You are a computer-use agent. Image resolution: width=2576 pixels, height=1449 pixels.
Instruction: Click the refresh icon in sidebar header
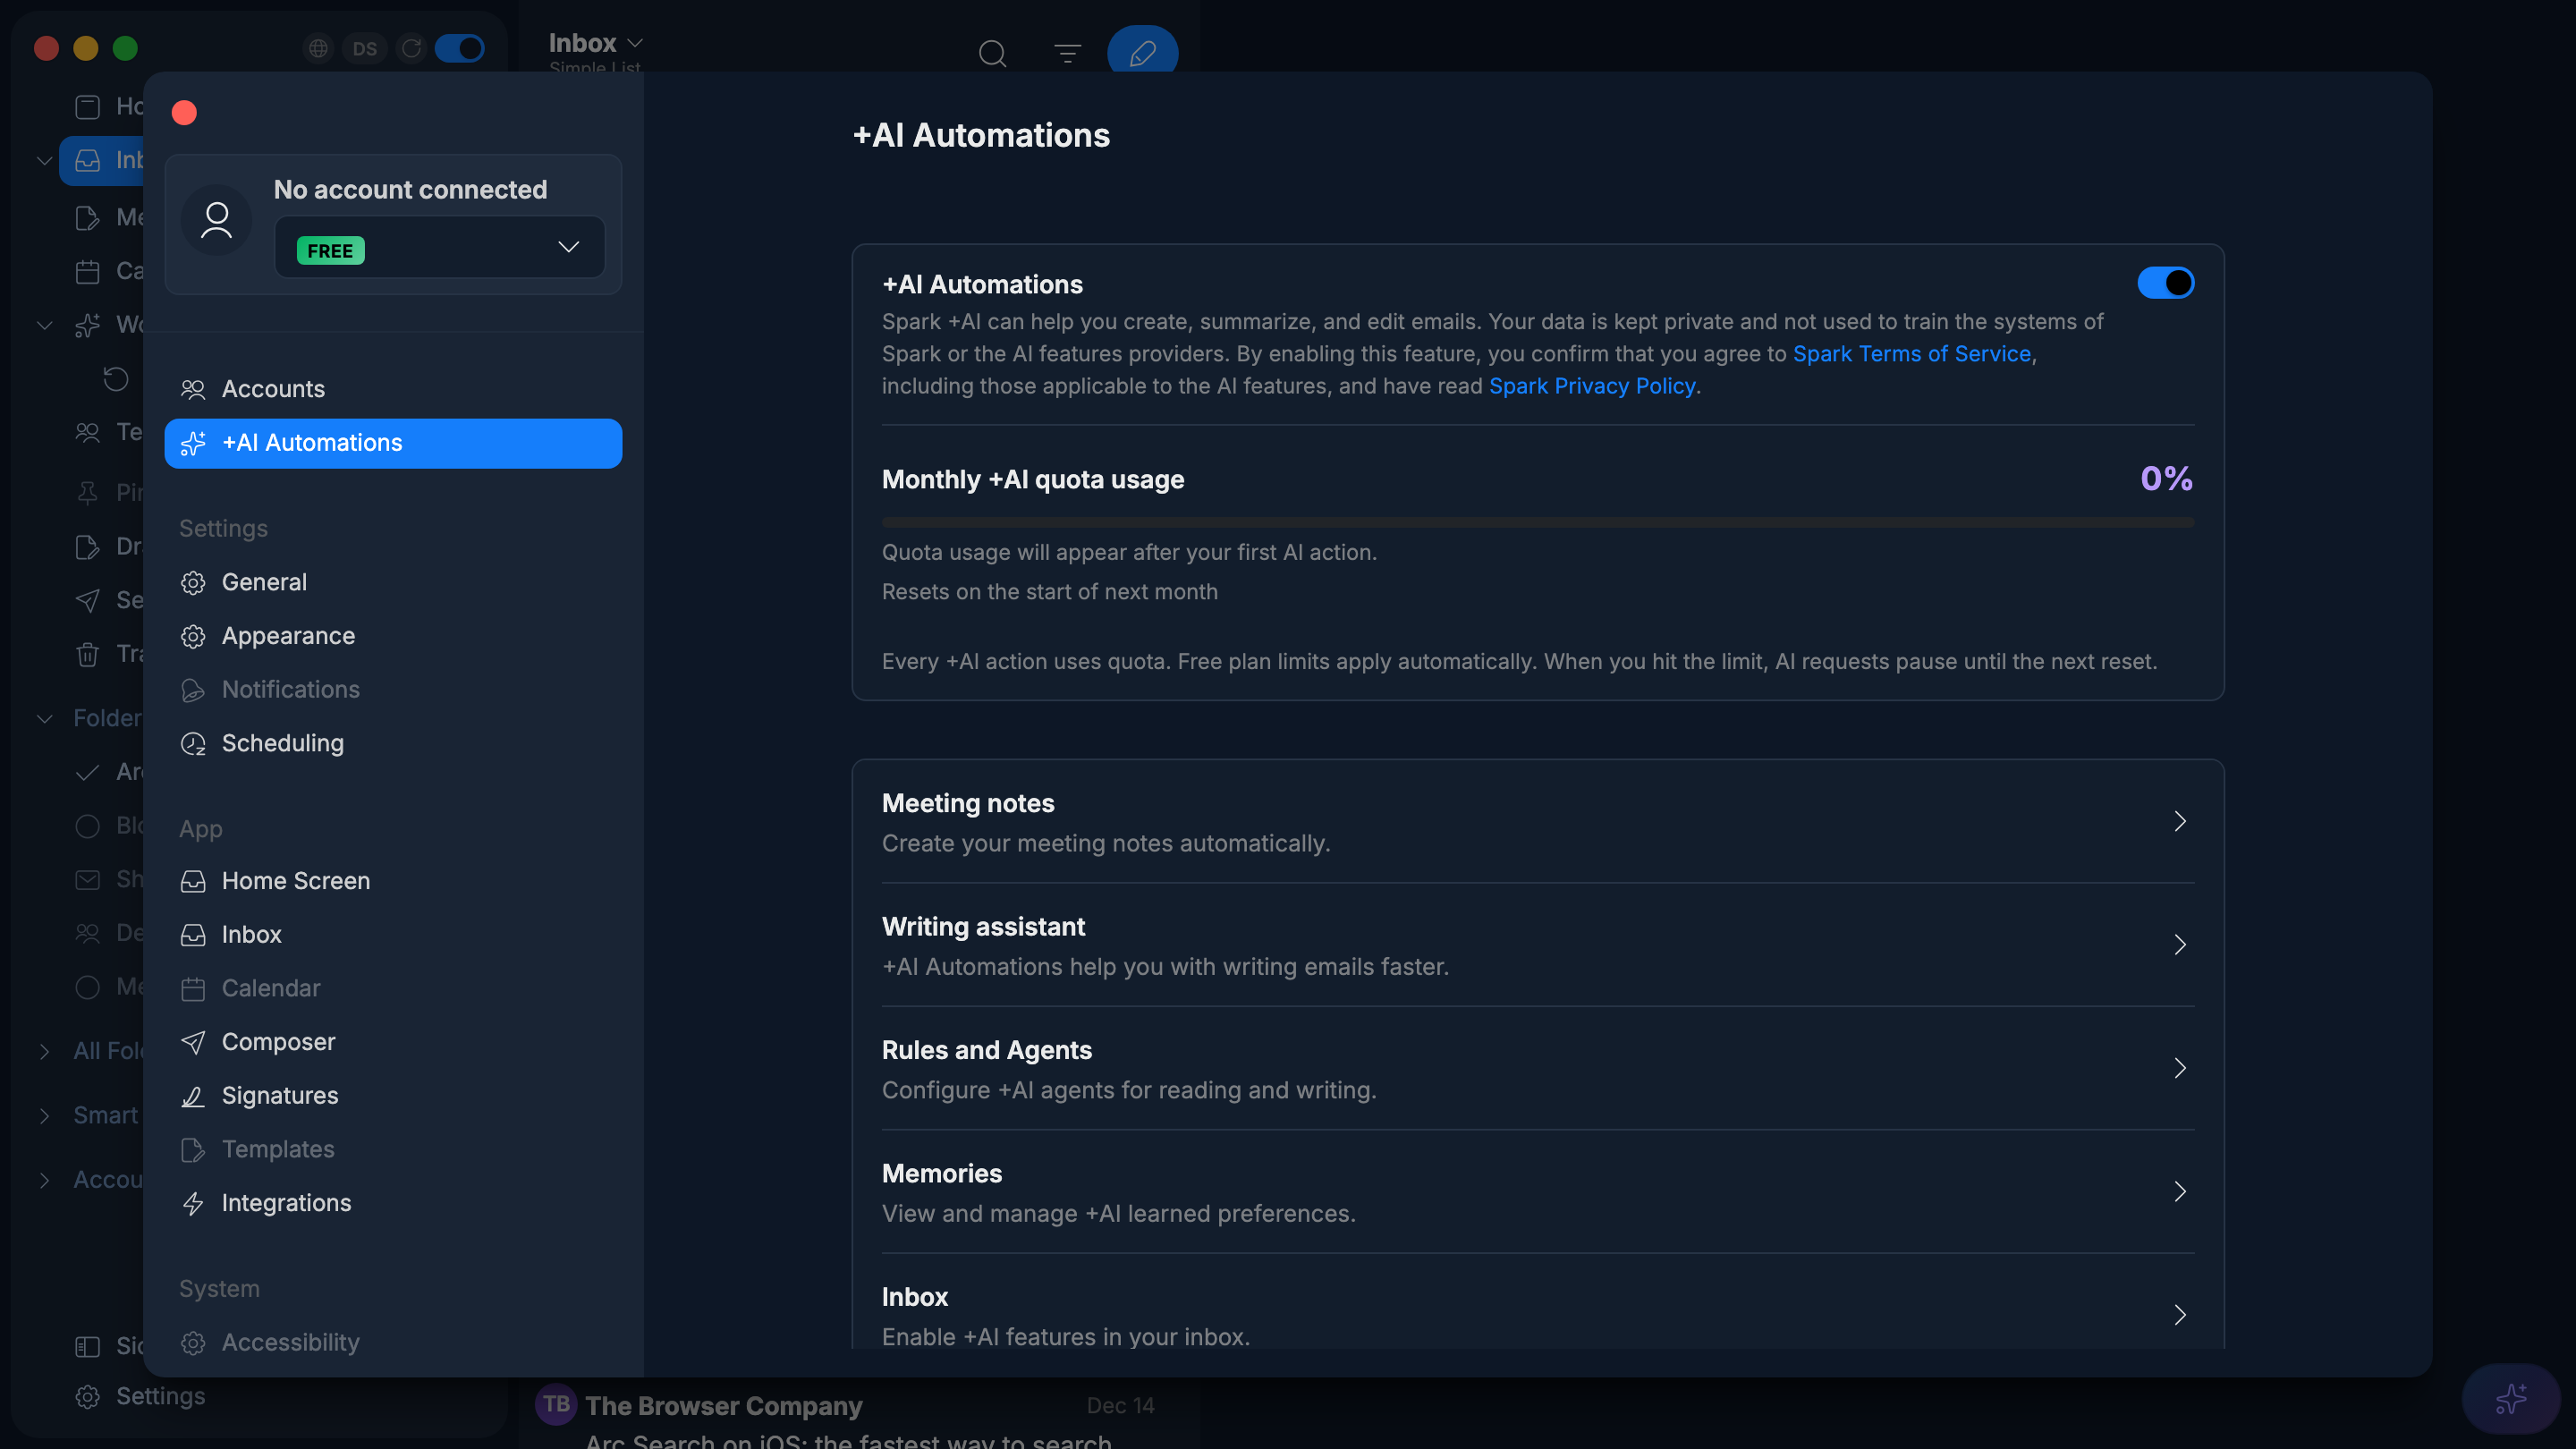click(411, 48)
